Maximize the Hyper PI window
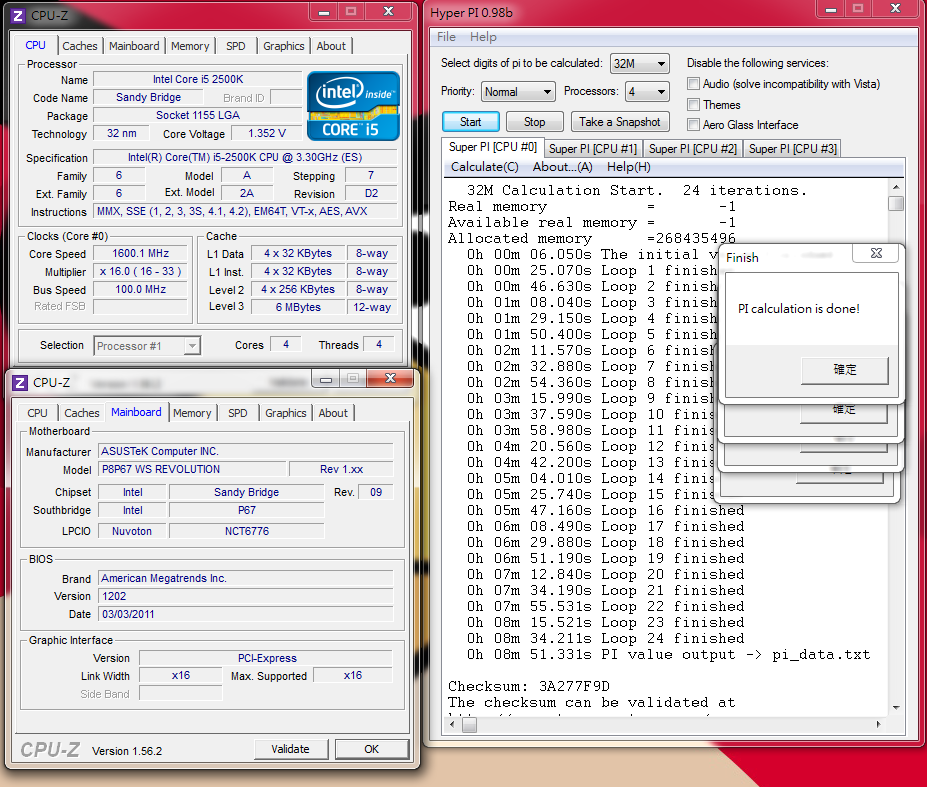 [858, 9]
